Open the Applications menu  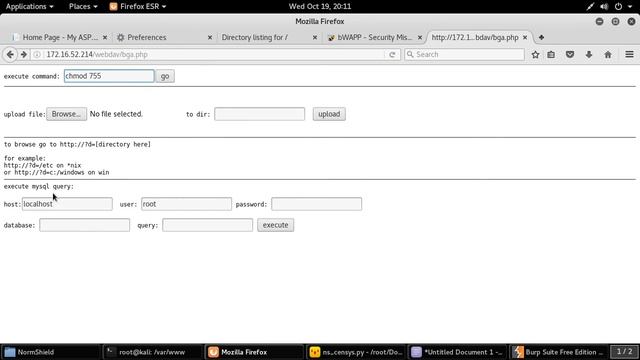coord(29,6)
